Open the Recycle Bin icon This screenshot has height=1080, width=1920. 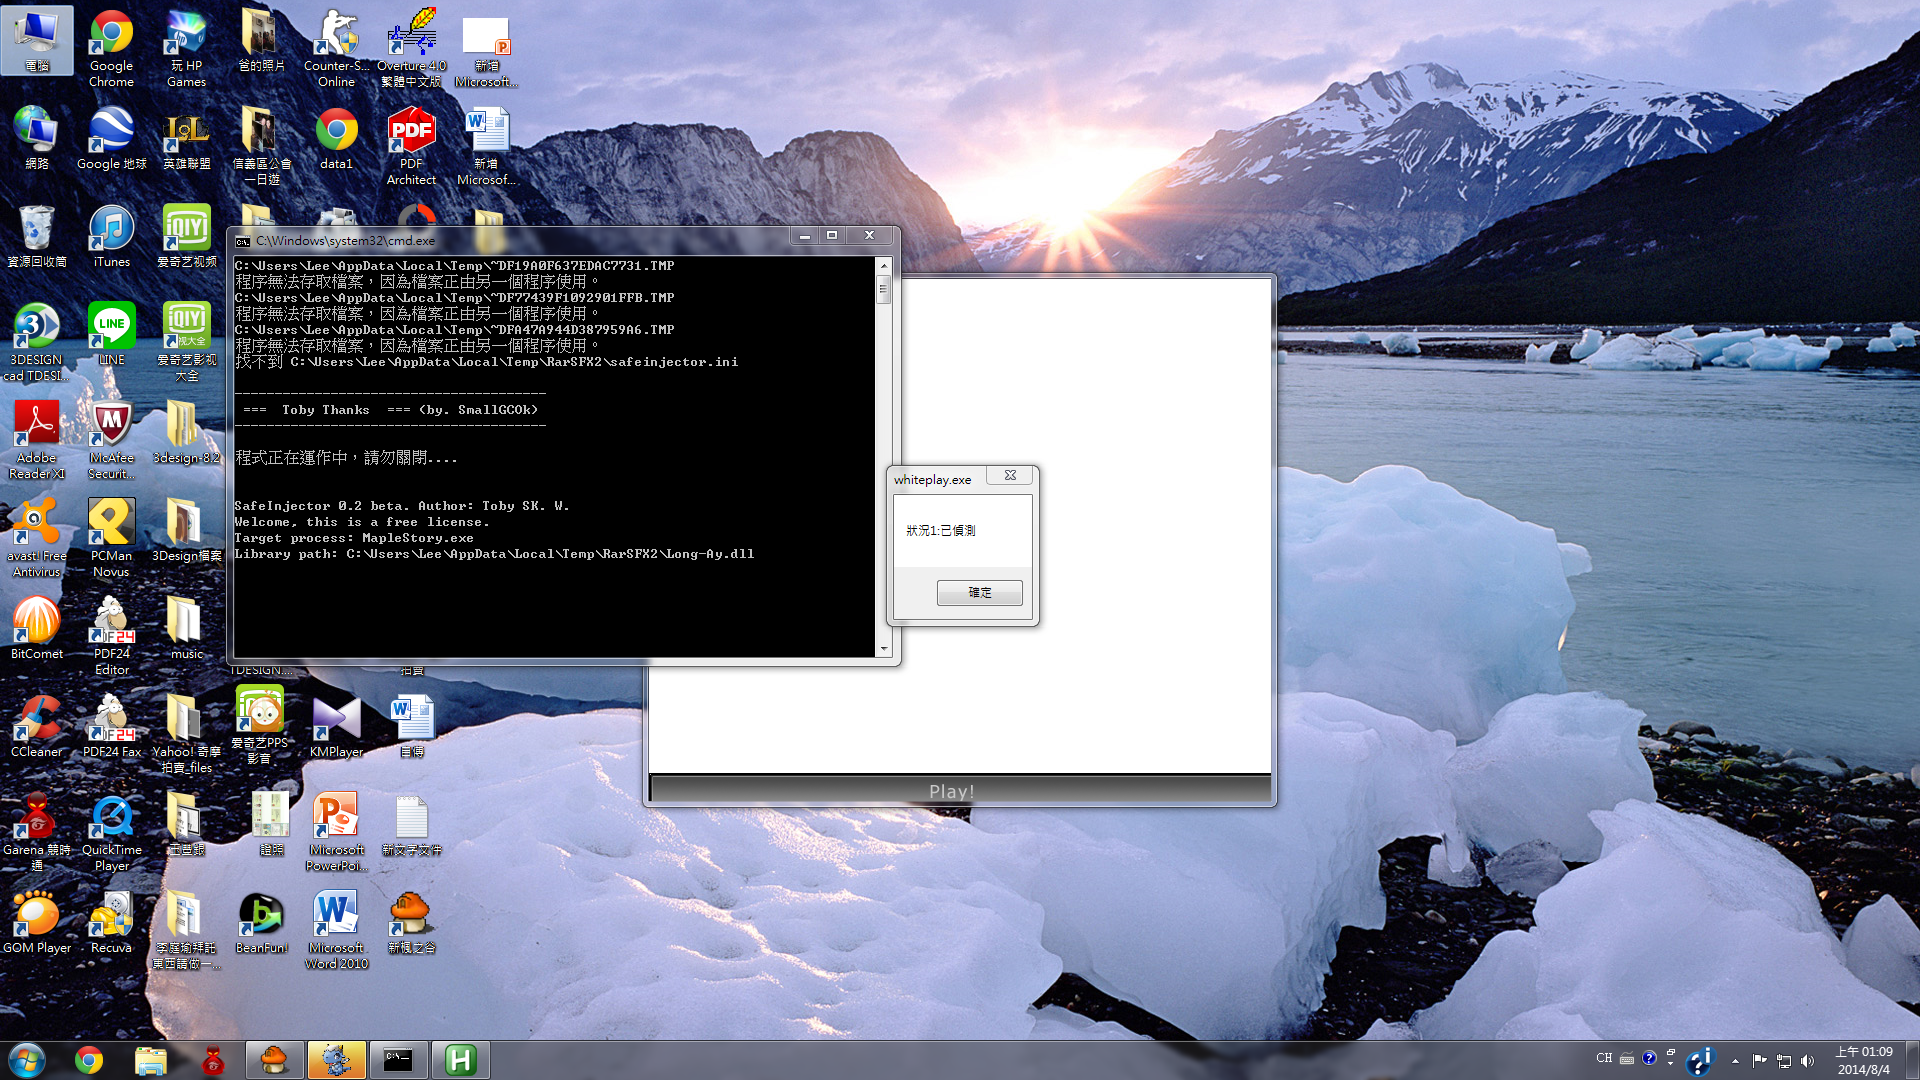[x=37, y=236]
